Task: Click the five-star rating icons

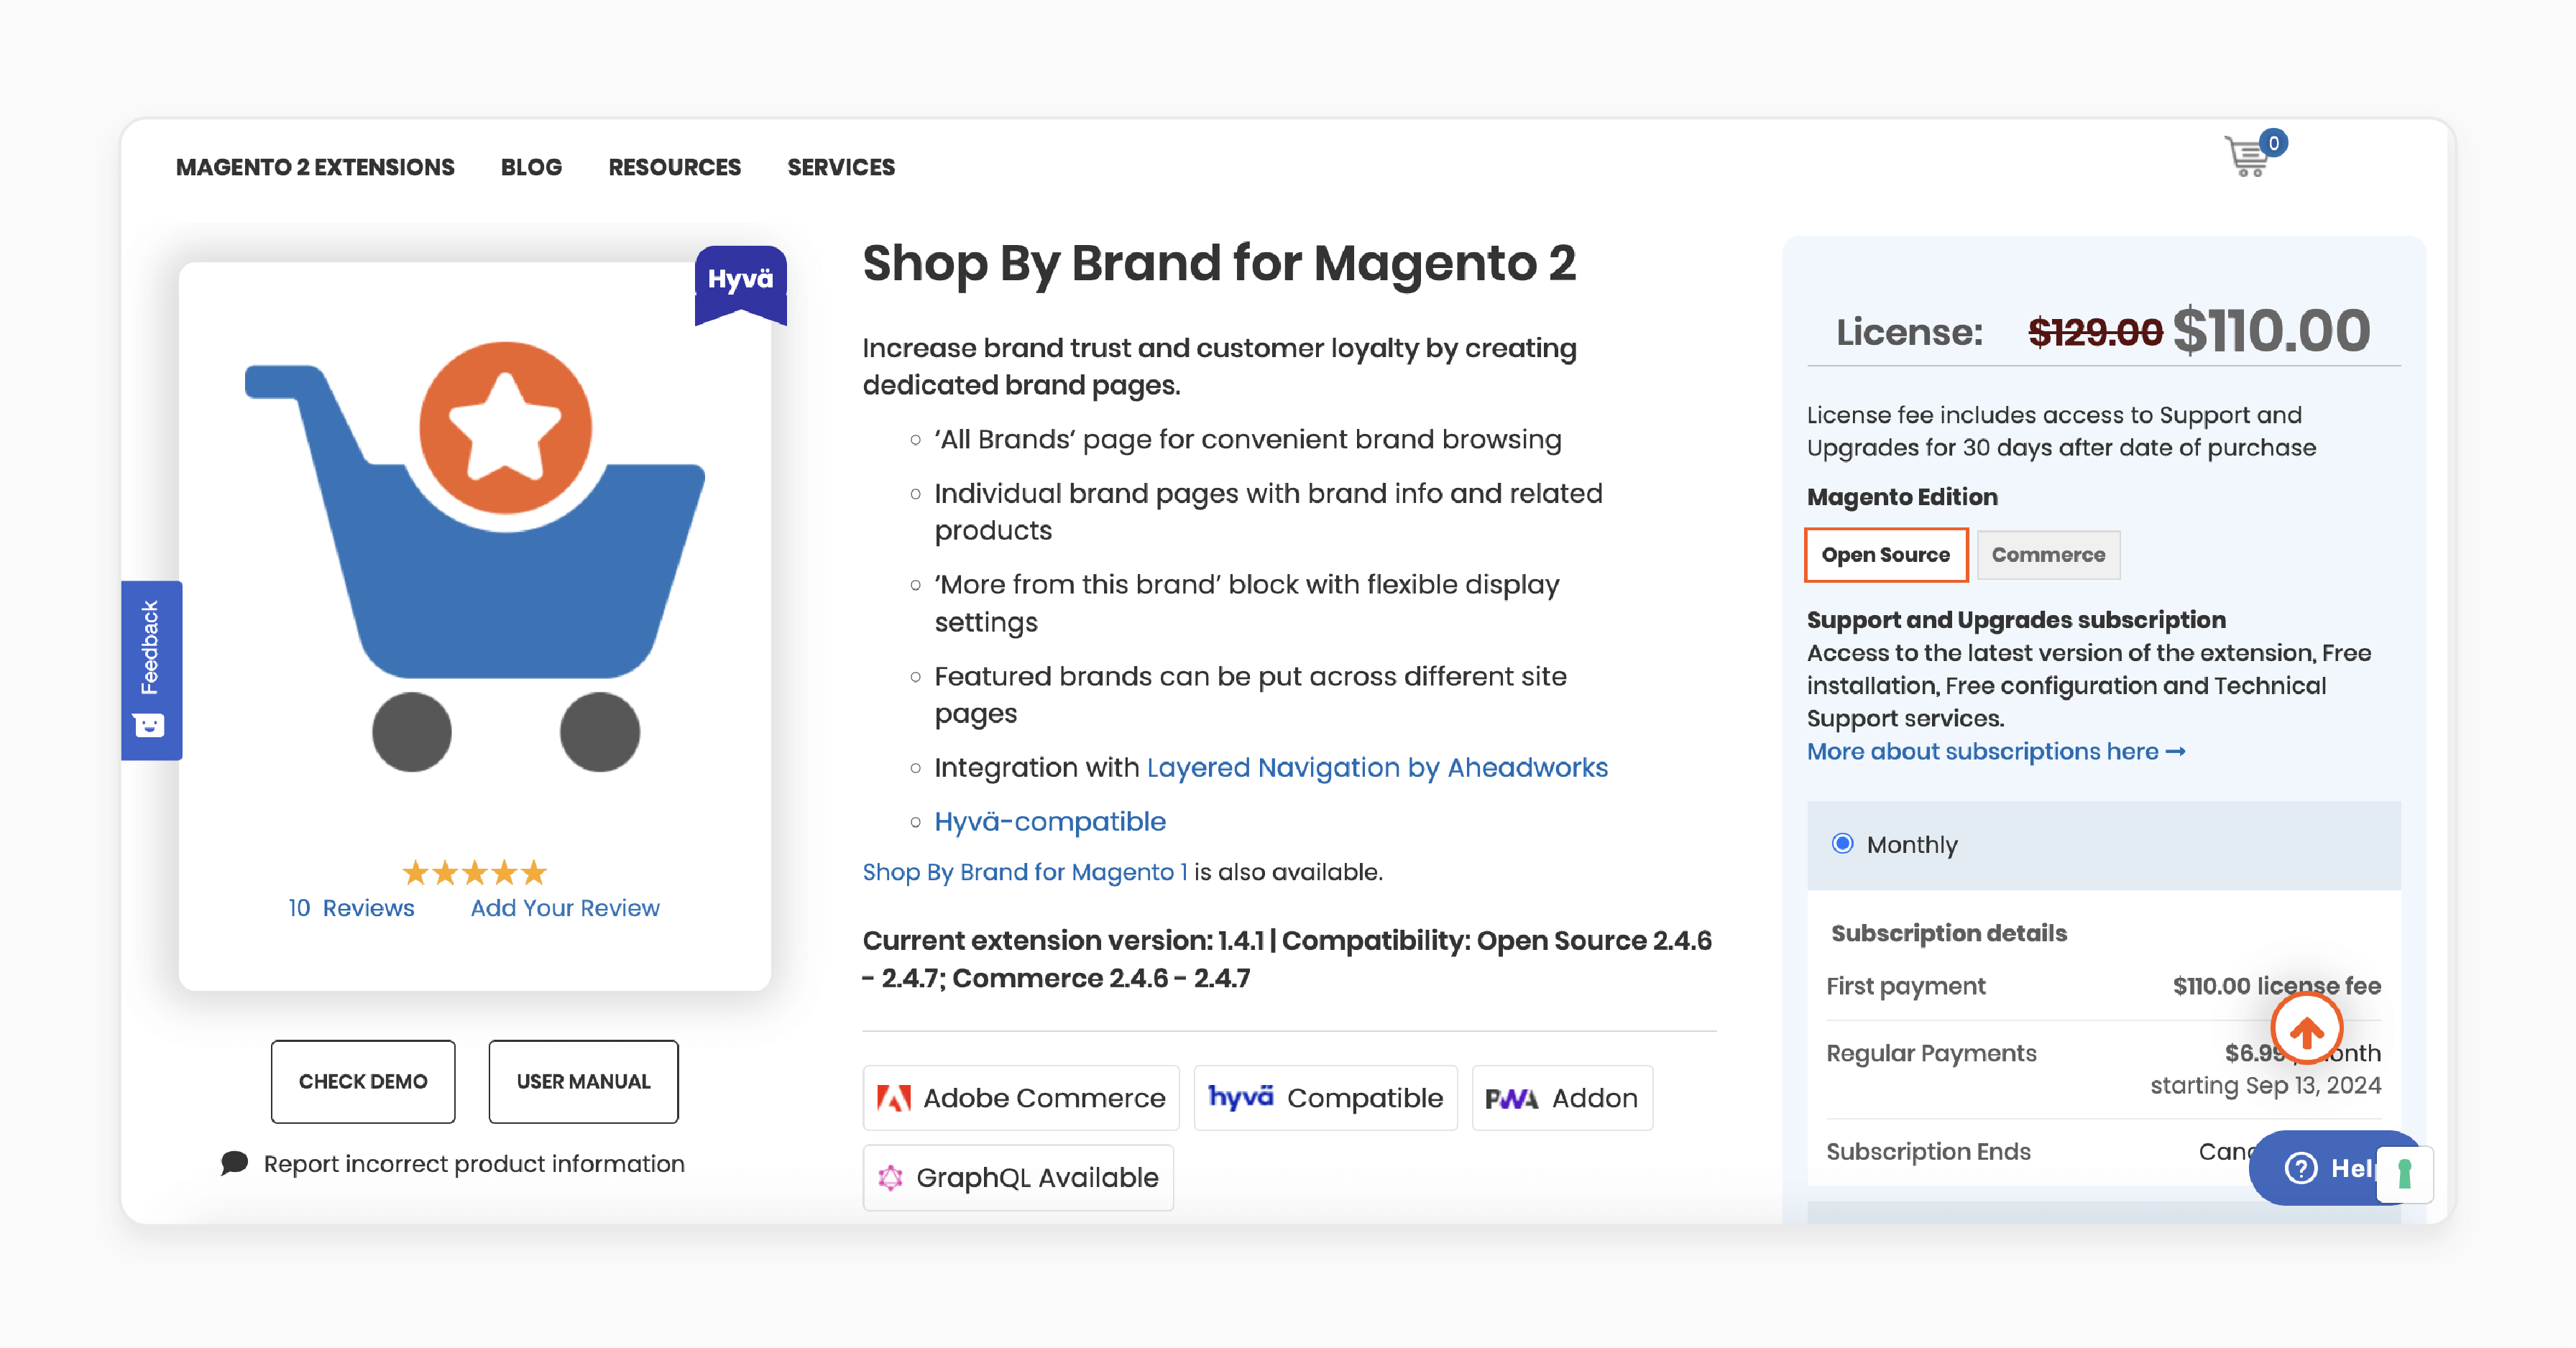Action: tap(474, 873)
